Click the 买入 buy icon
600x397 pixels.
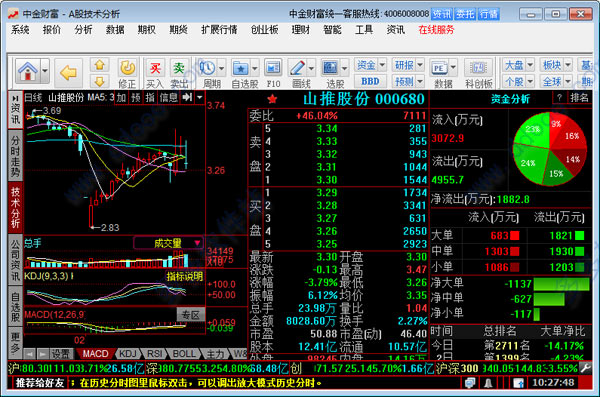155,69
